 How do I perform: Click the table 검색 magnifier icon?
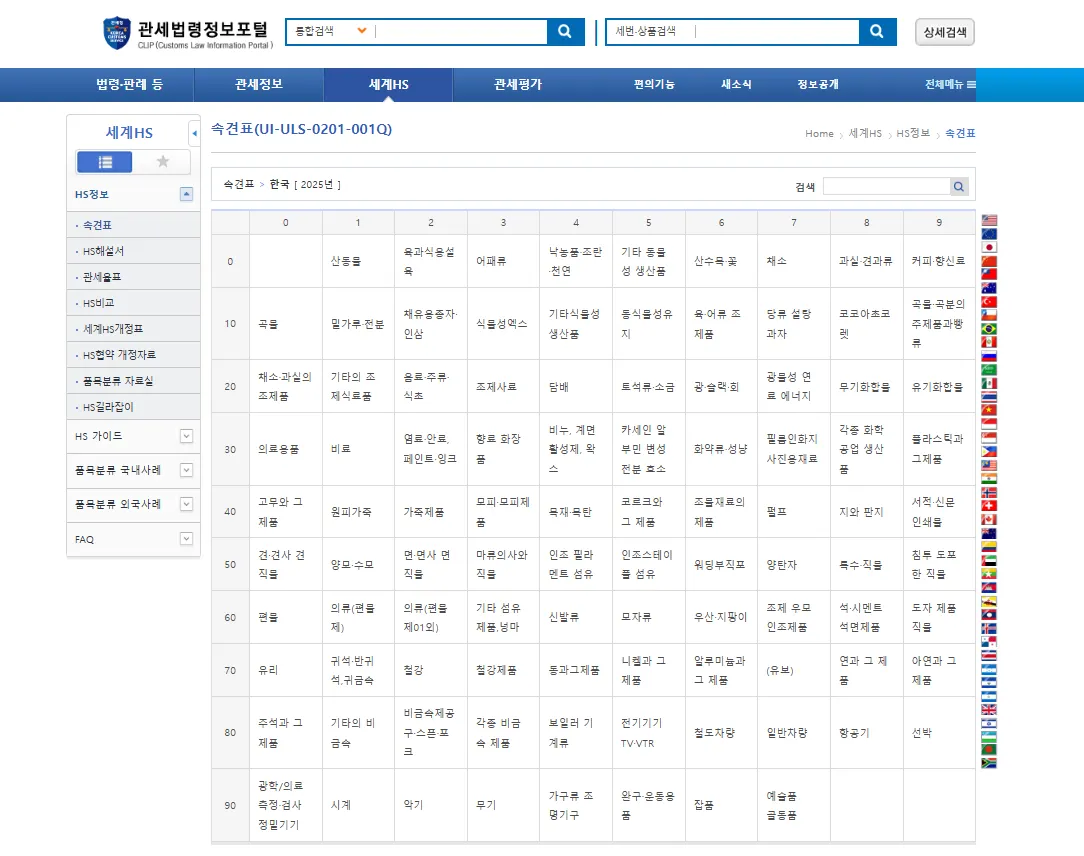coord(959,186)
